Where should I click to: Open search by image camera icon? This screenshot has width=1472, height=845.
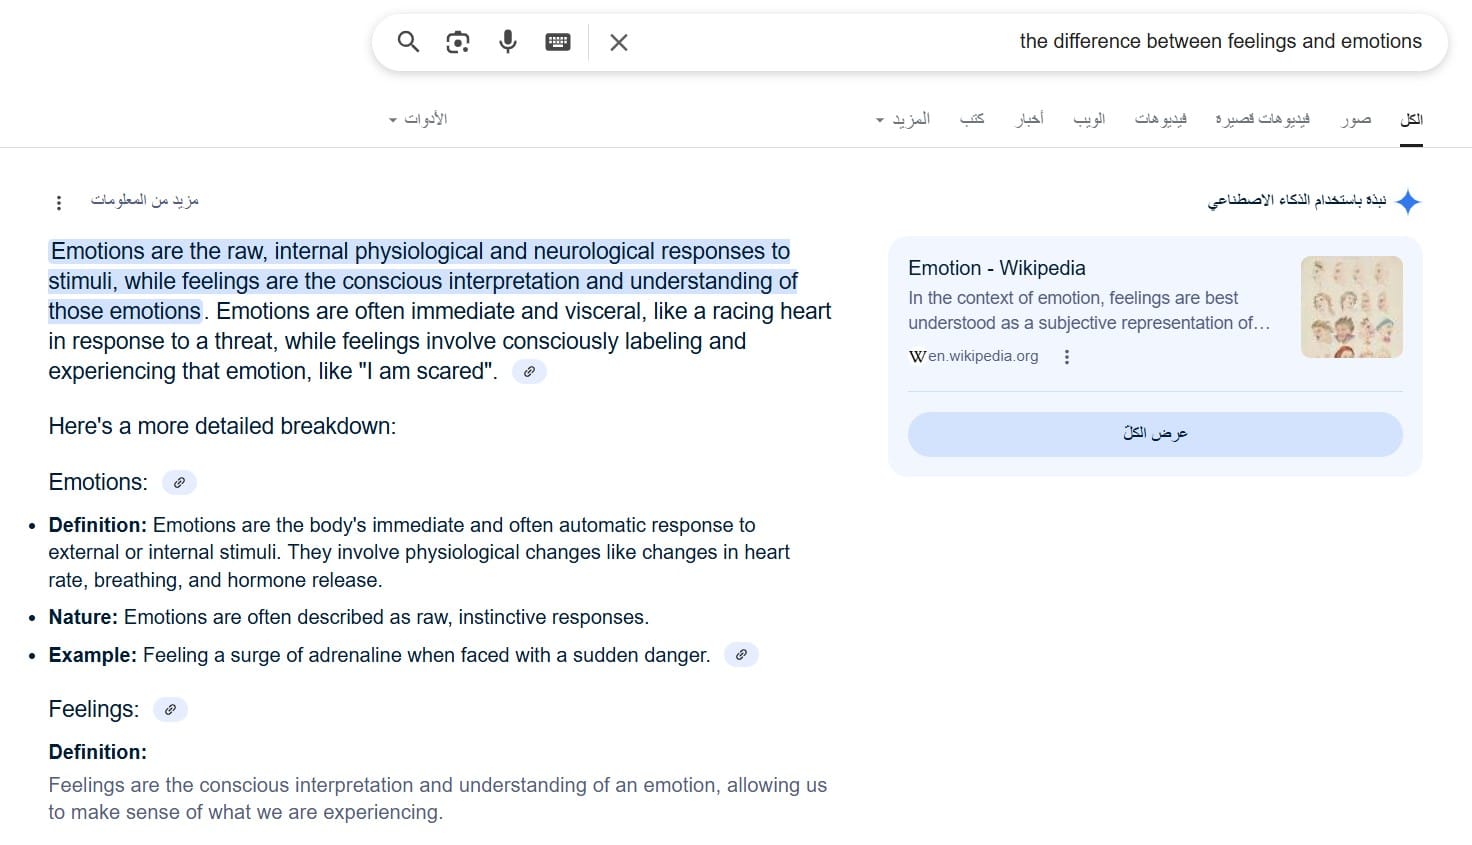[458, 42]
